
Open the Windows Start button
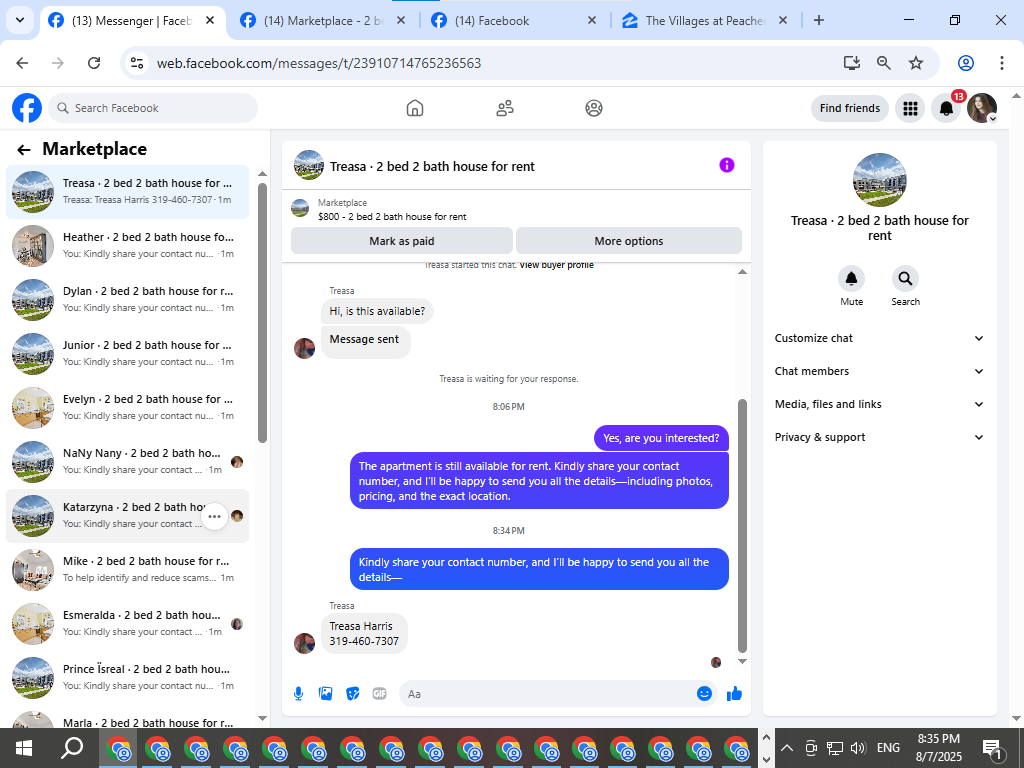coord(24,748)
